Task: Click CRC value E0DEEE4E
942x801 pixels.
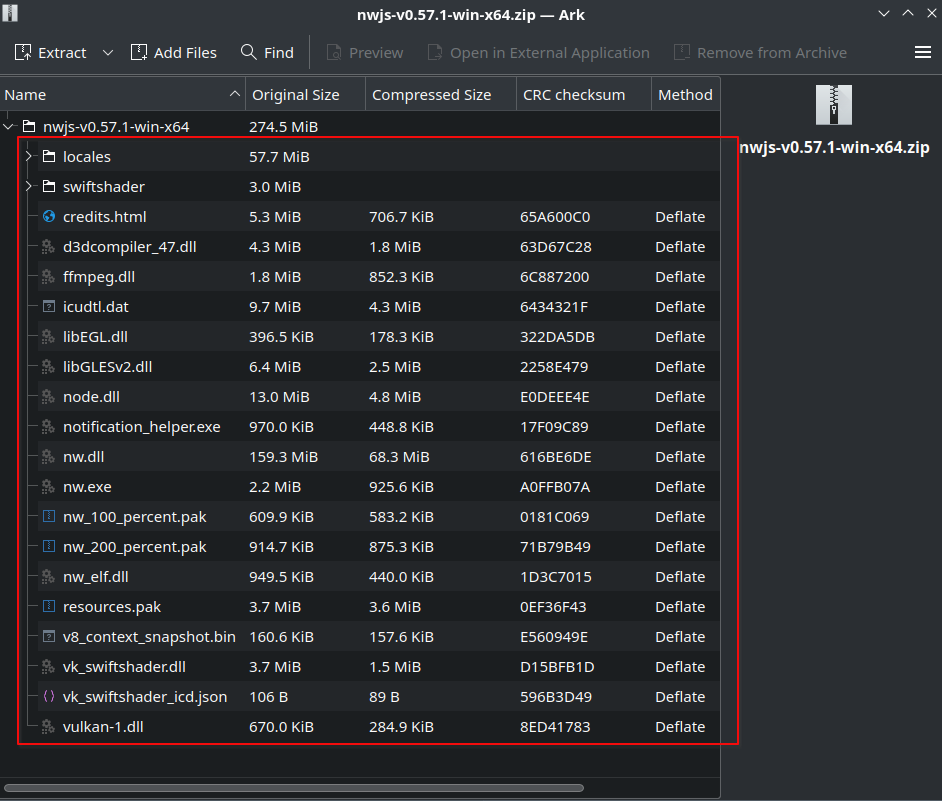Action: click(x=555, y=397)
